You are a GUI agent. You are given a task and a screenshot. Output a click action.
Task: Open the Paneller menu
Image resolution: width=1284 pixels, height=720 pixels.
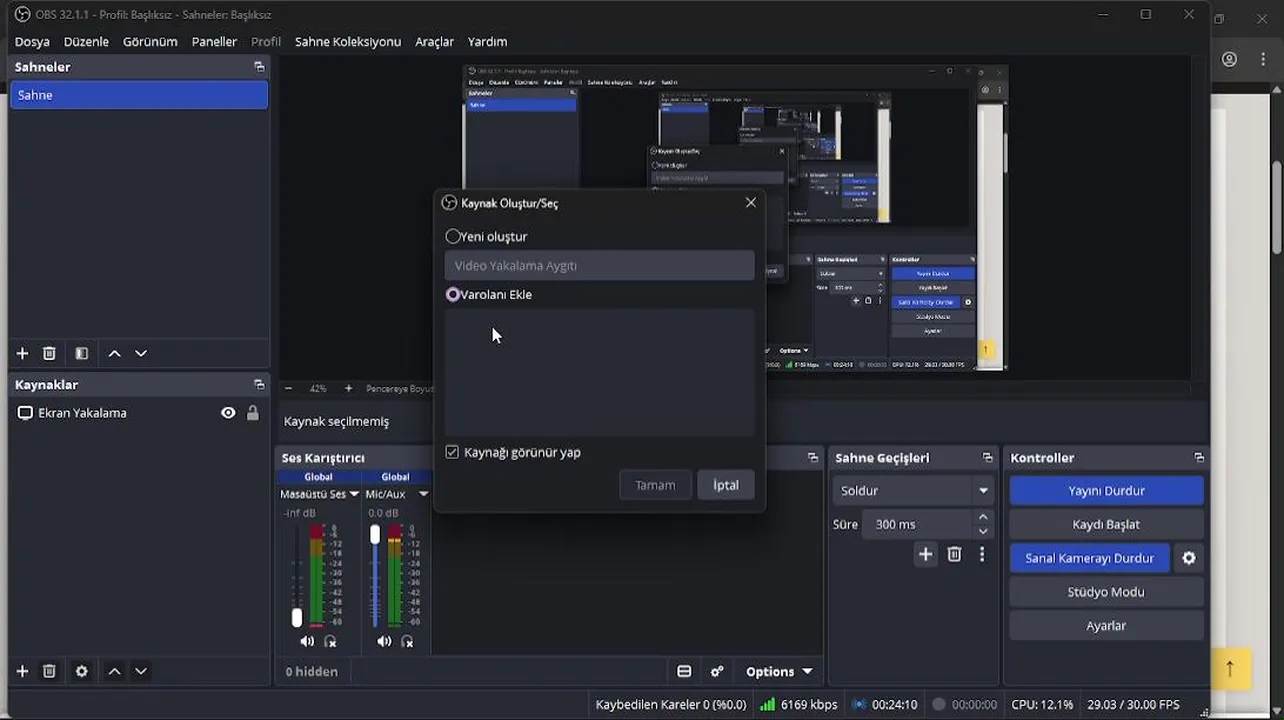tap(214, 41)
